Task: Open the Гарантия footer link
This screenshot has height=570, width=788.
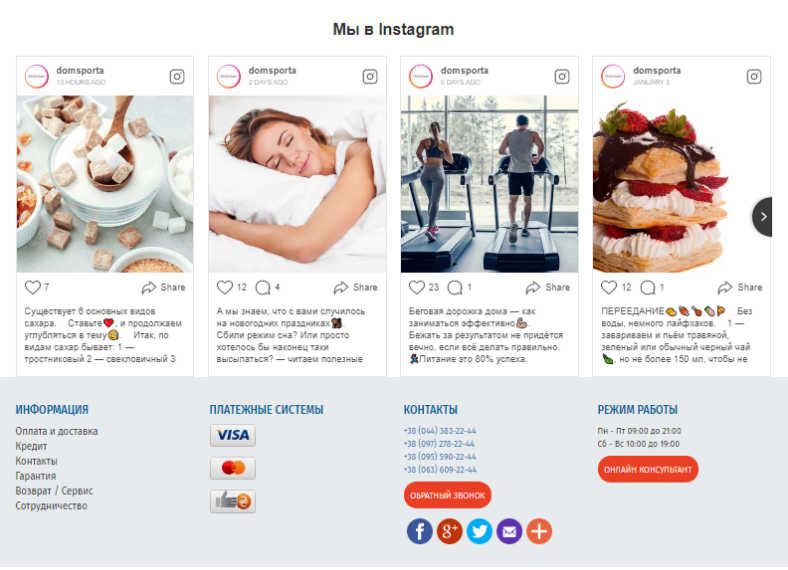Action: (x=35, y=476)
